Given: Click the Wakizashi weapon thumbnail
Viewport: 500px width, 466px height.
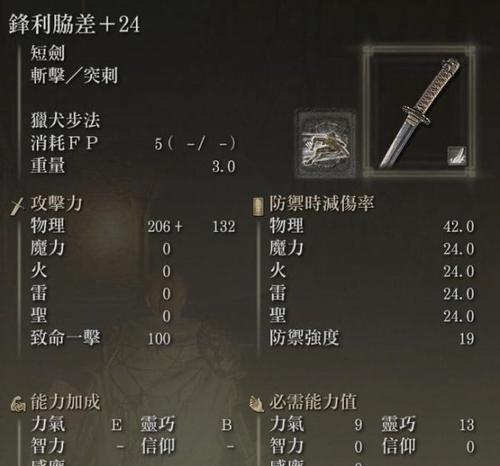Looking at the screenshot, I should [x=420, y=112].
